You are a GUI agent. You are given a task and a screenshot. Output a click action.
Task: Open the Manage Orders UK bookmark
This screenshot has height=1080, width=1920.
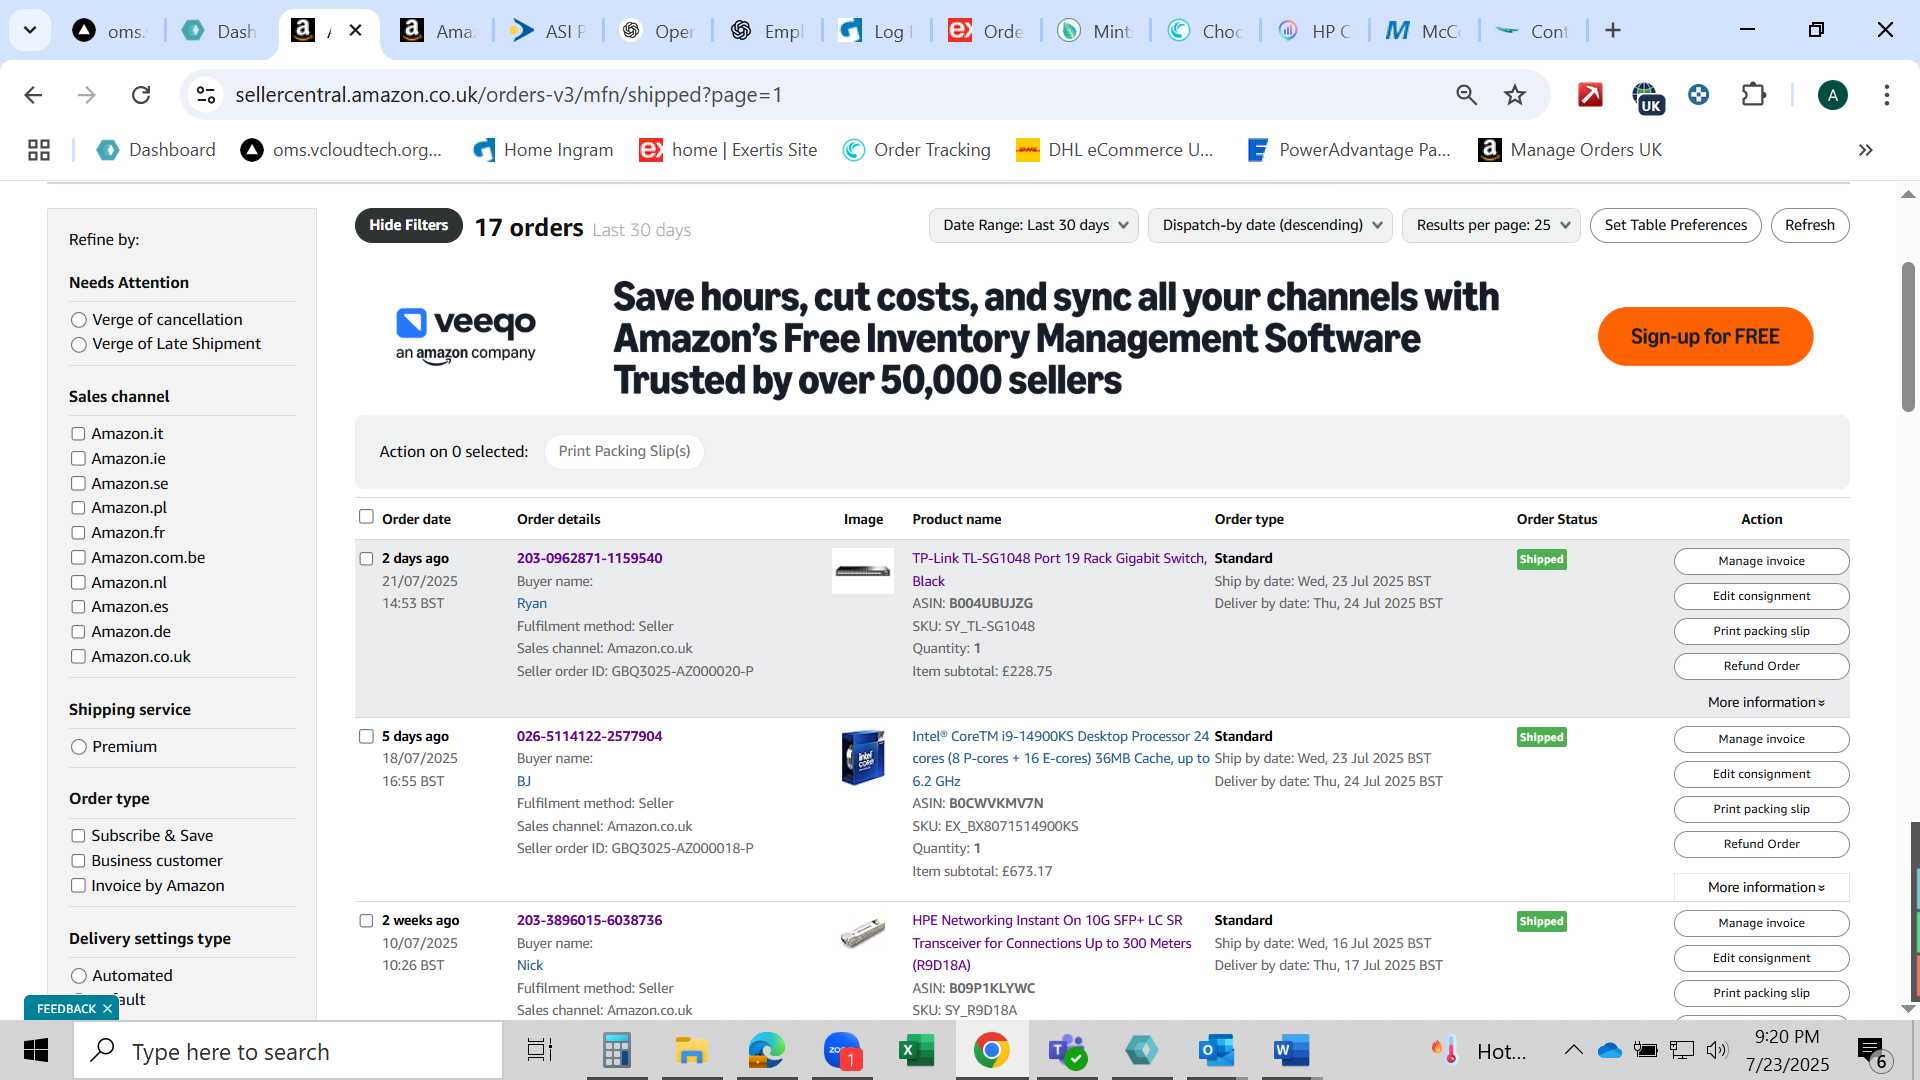[x=1569, y=150]
